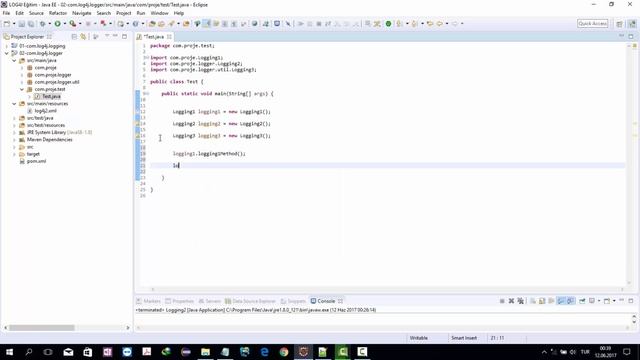Click the Open Perspective icon

619,24
